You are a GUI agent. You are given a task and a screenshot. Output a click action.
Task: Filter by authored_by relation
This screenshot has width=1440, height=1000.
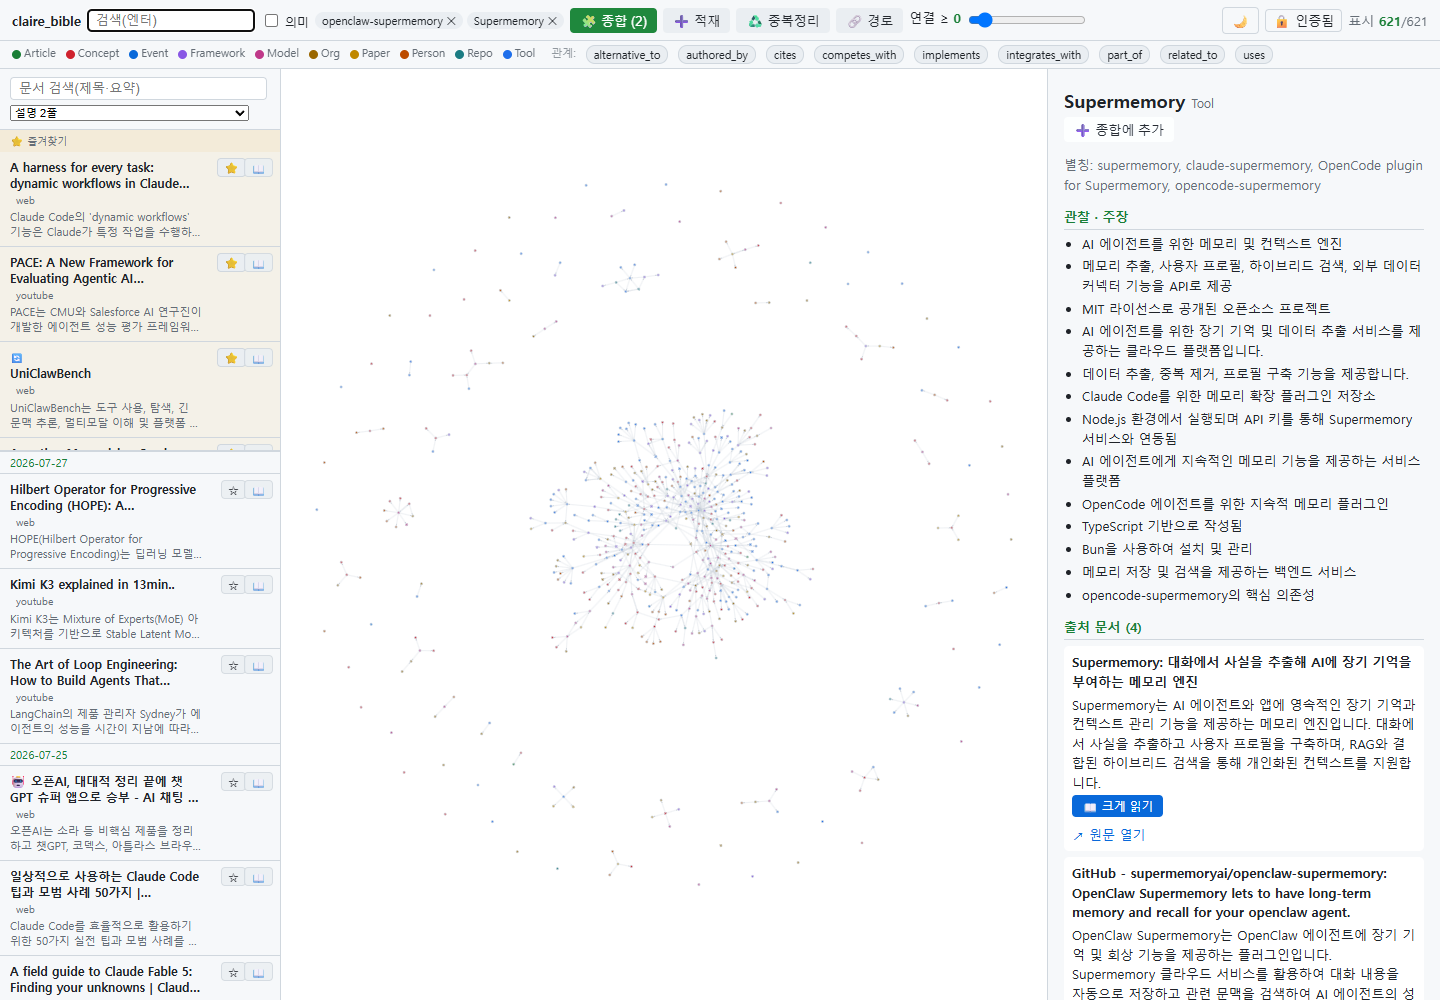[717, 55]
